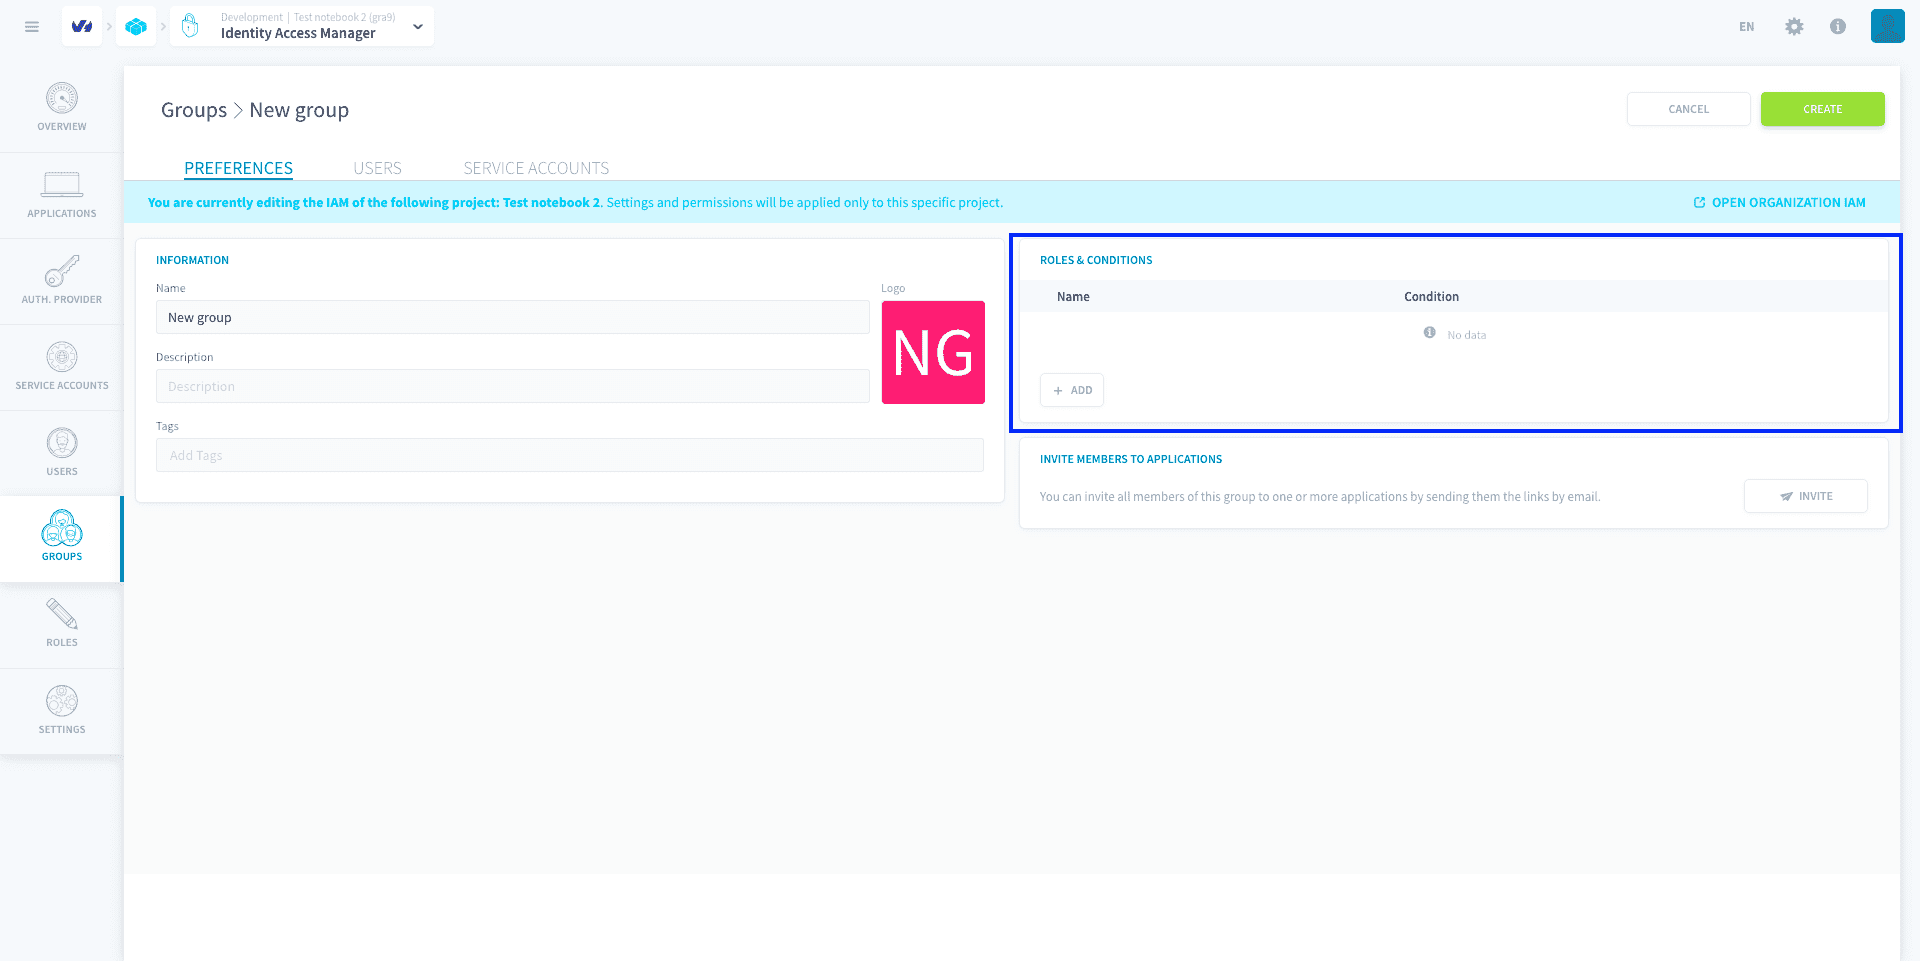Focus the group Name input field
Viewport: 1920px width, 961px height.
coord(512,317)
